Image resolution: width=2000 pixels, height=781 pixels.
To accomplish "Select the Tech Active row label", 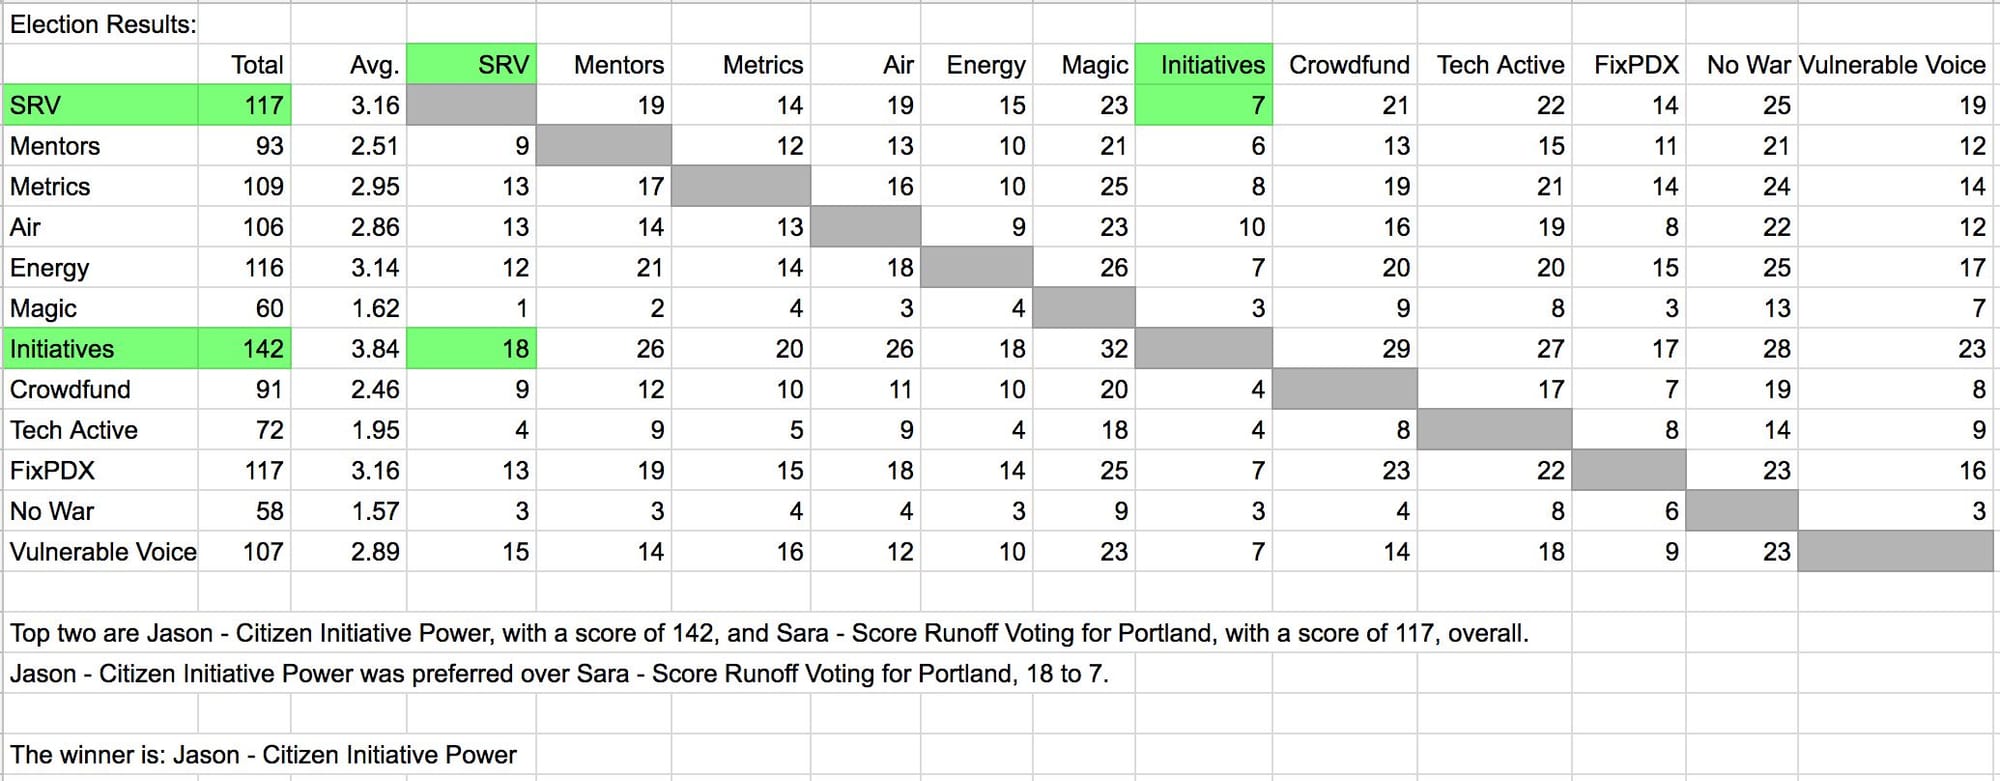I will pyautogui.click(x=100, y=430).
